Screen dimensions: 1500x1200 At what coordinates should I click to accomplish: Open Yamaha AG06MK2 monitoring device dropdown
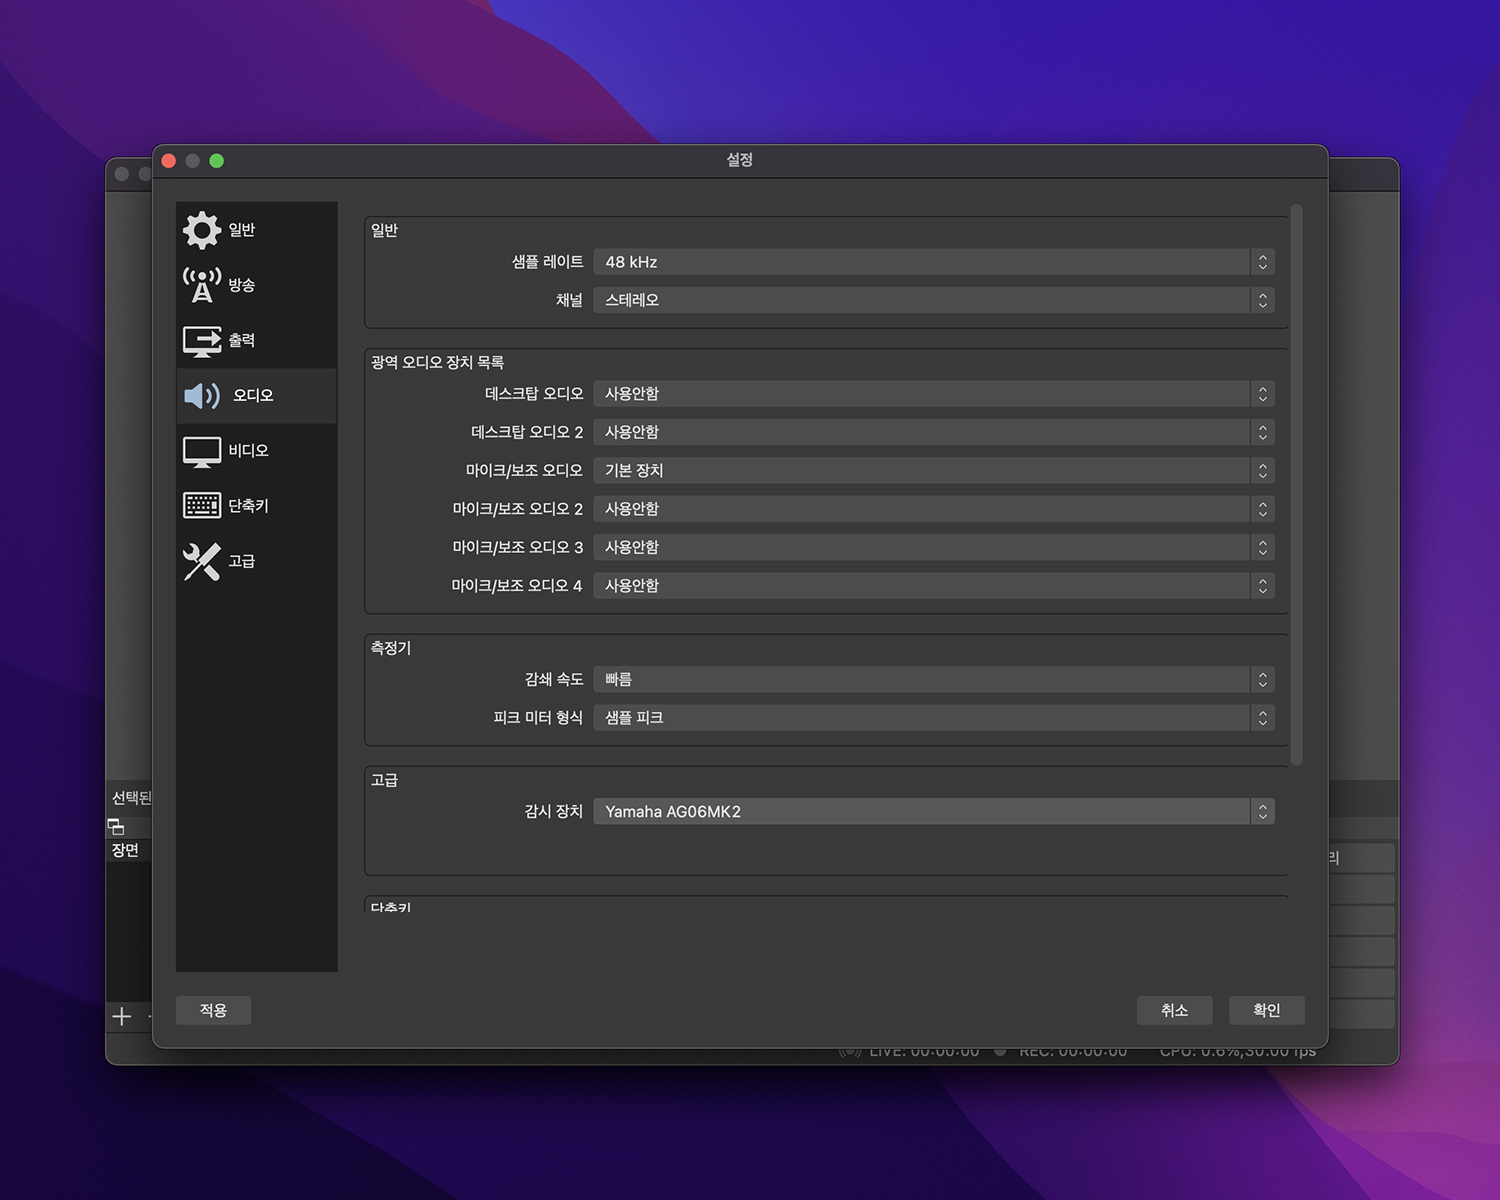coord(933,812)
